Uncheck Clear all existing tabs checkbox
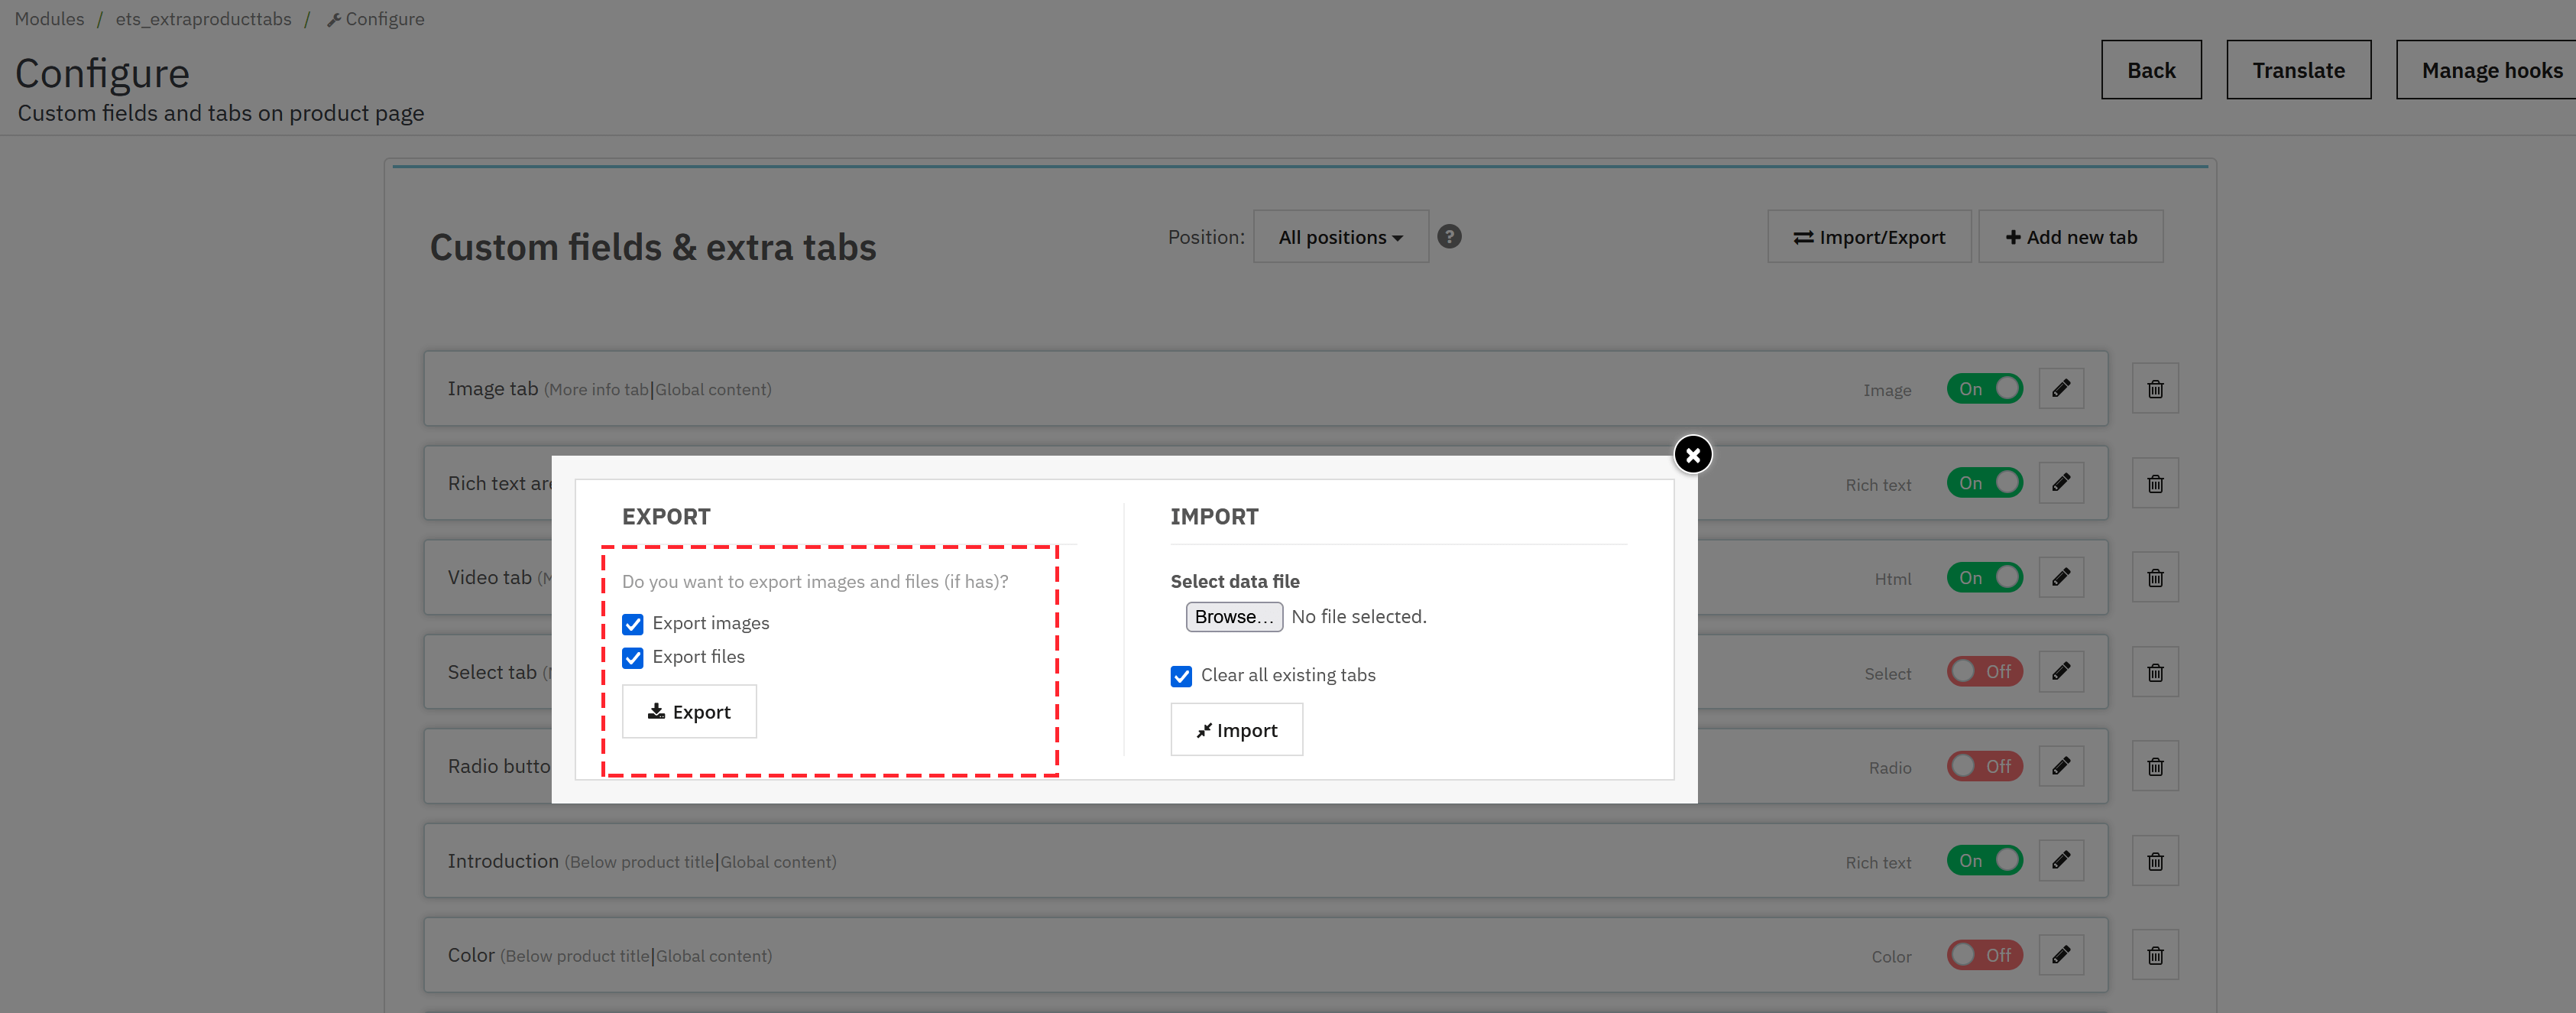The width and height of the screenshot is (2576, 1013). (1181, 676)
